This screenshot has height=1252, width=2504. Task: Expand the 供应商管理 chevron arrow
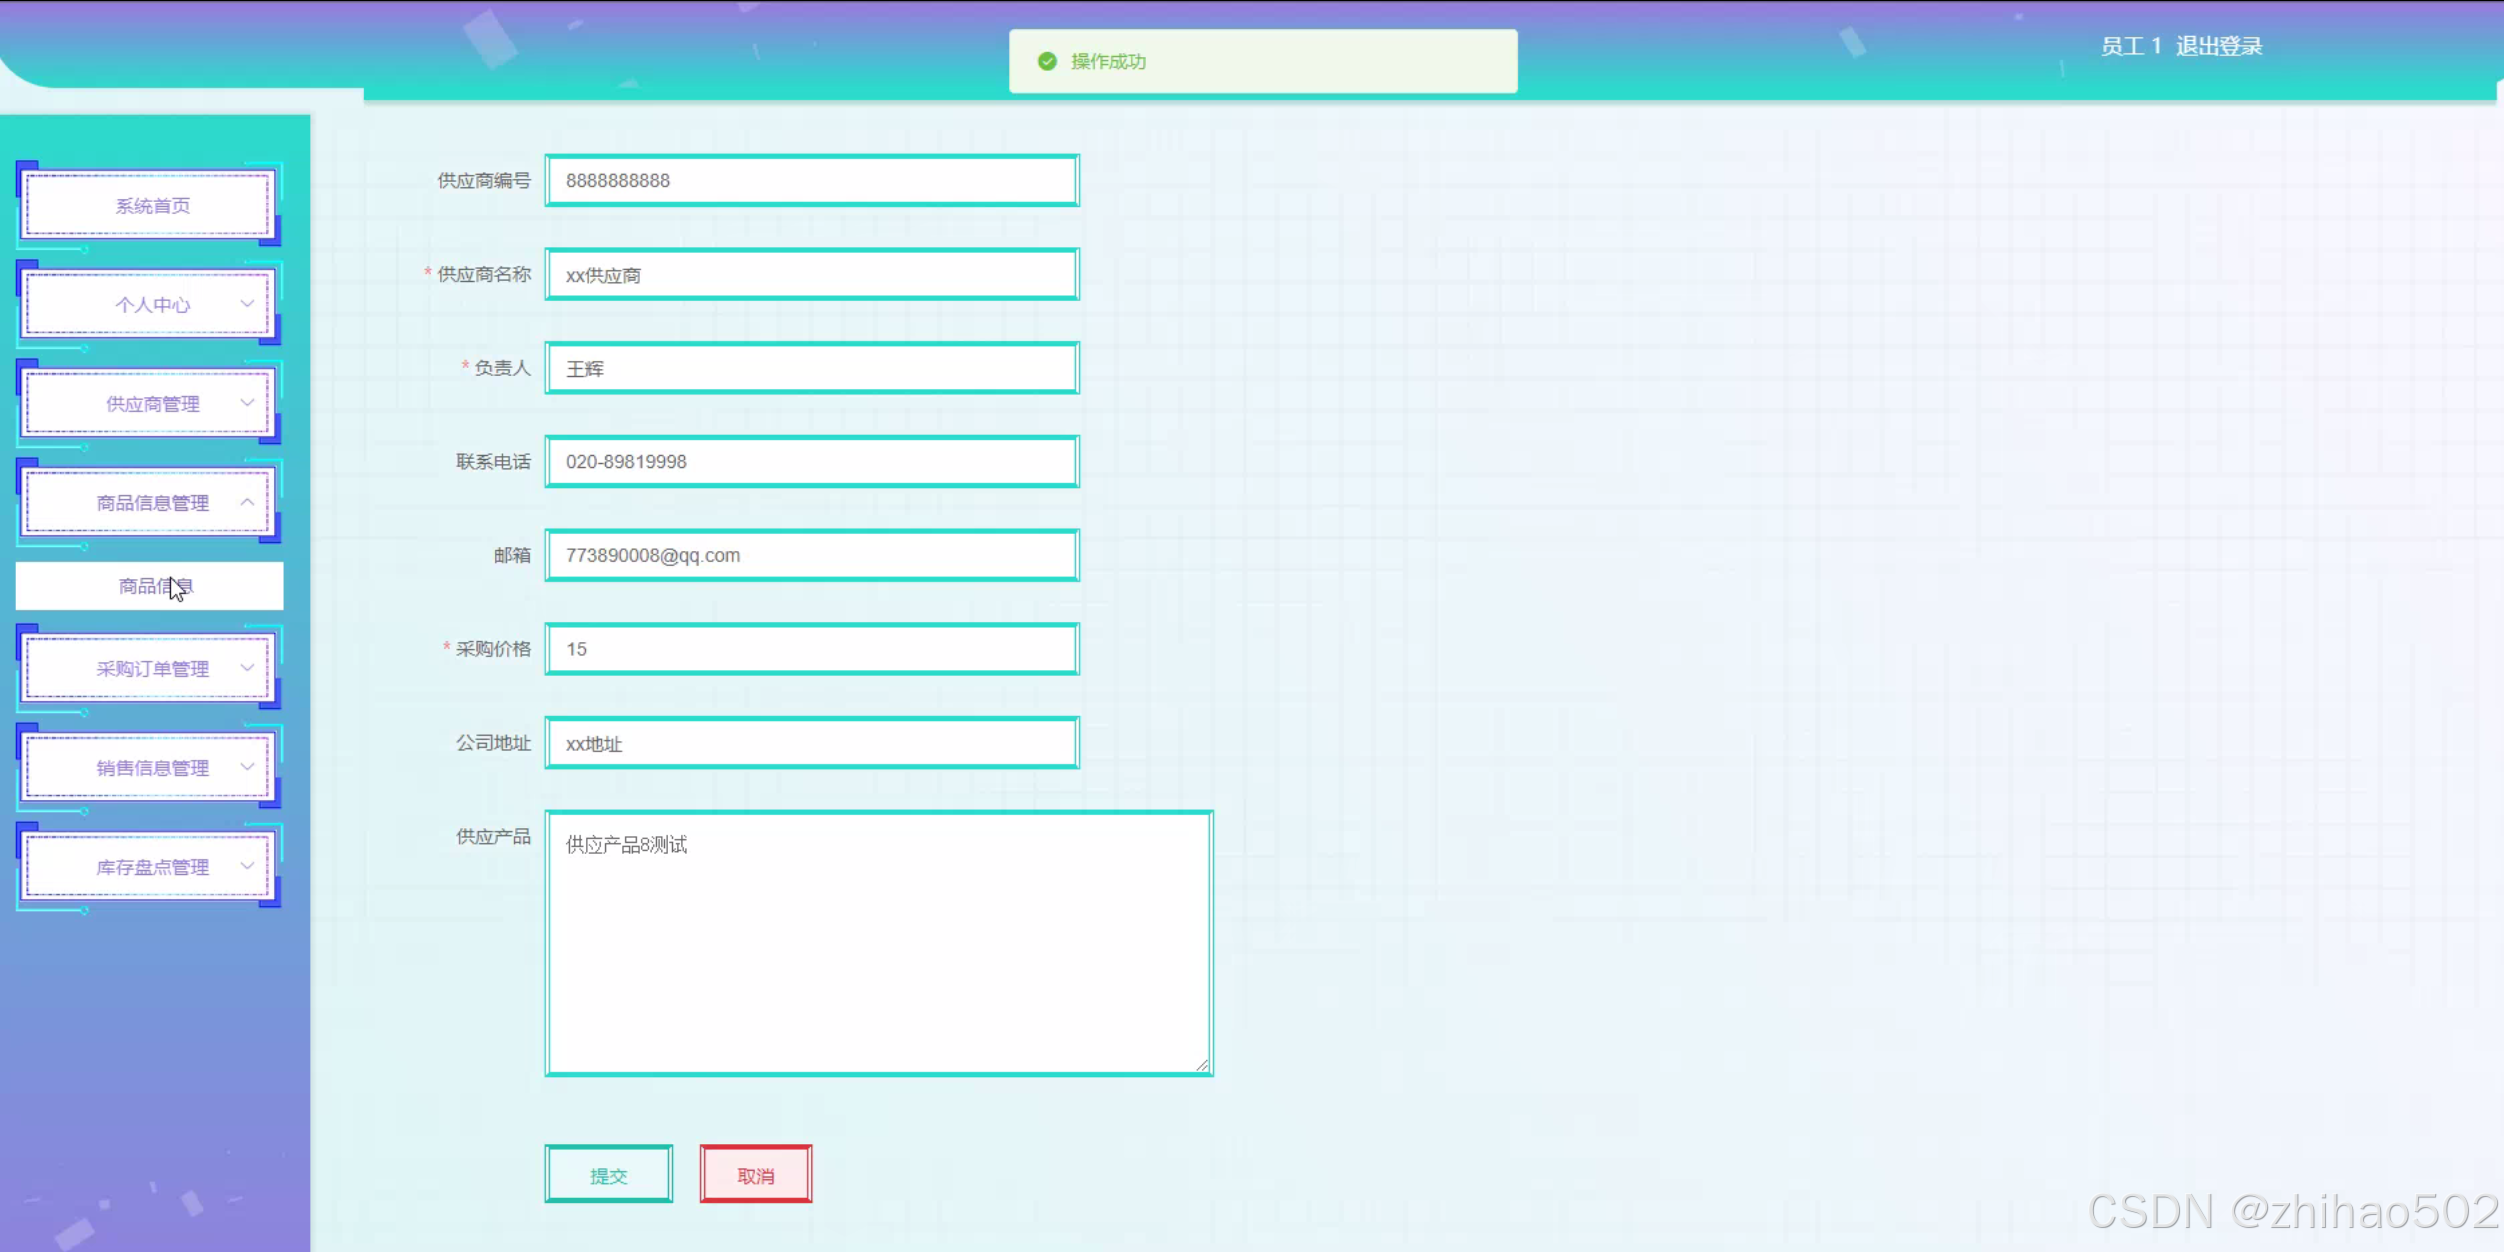(247, 403)
